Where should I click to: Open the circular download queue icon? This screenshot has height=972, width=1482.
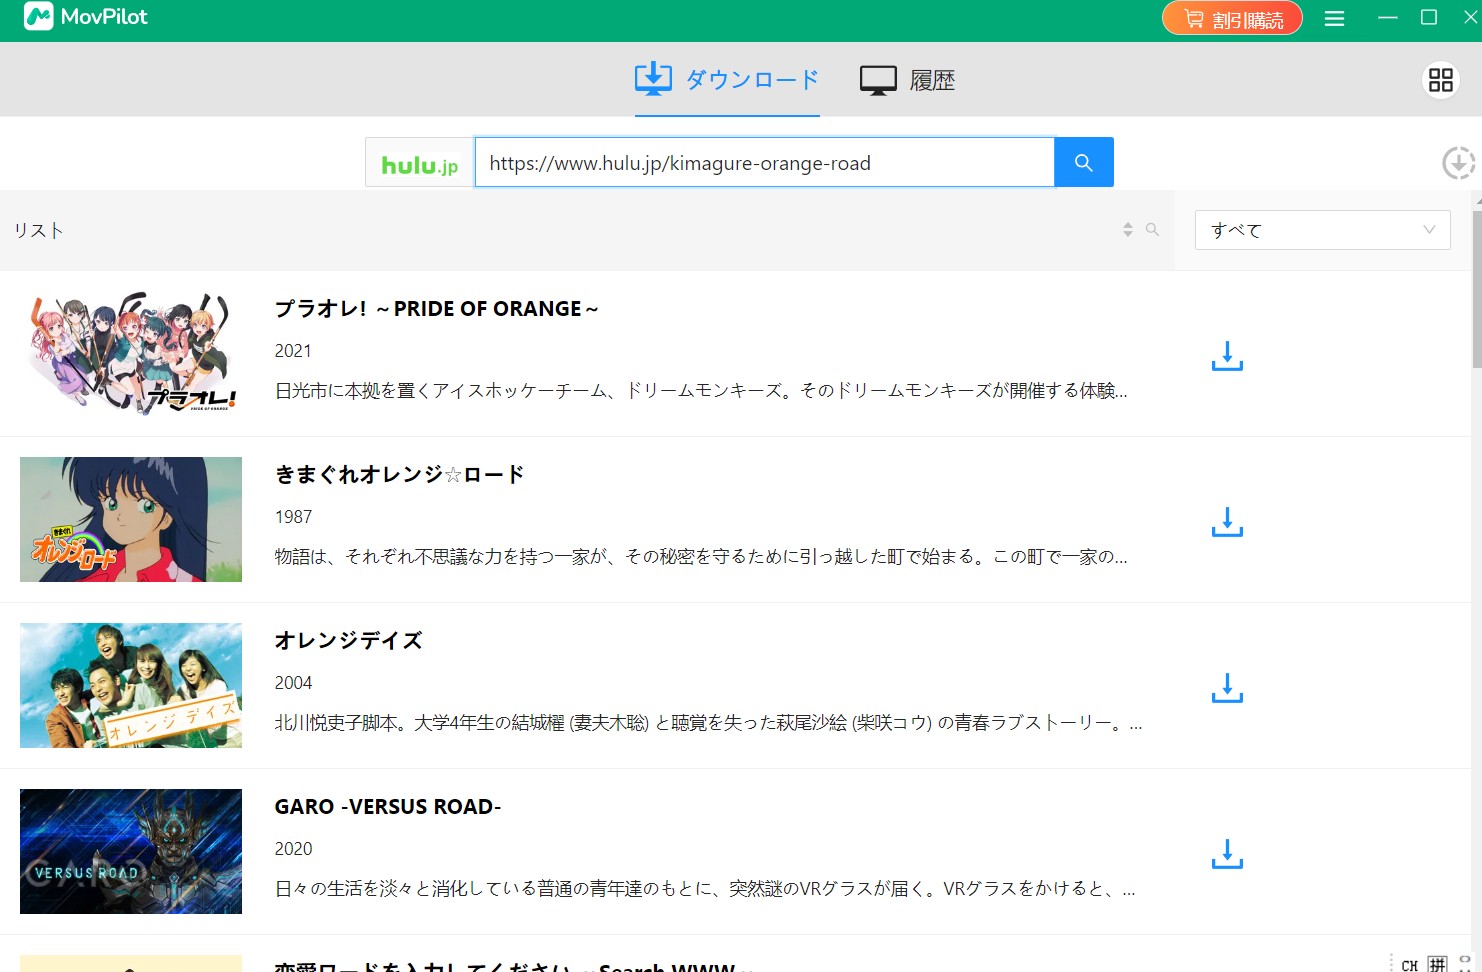tap(1458, 162)
